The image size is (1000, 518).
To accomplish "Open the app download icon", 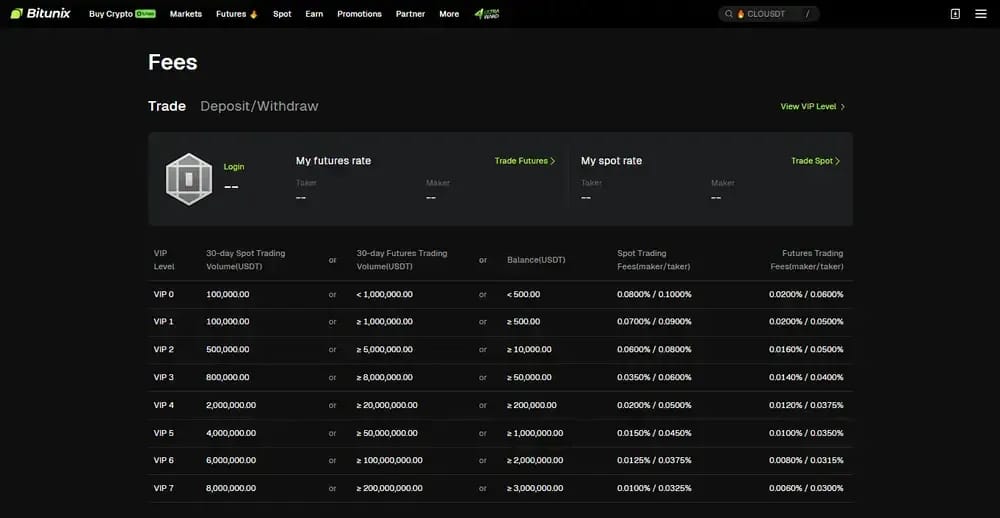I will tap(955, 13).
